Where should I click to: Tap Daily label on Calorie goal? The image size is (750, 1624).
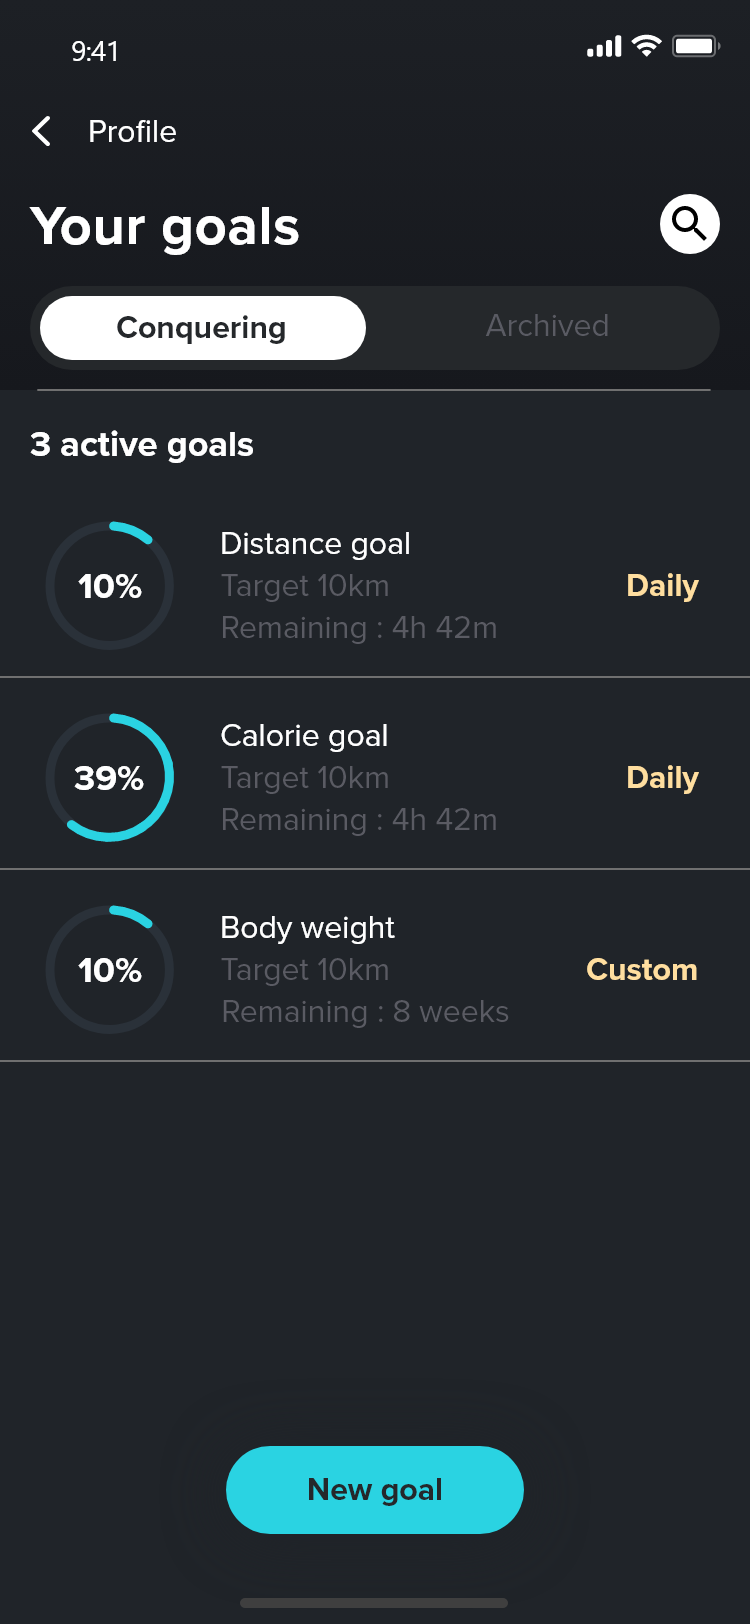click(x=662, y=778)
